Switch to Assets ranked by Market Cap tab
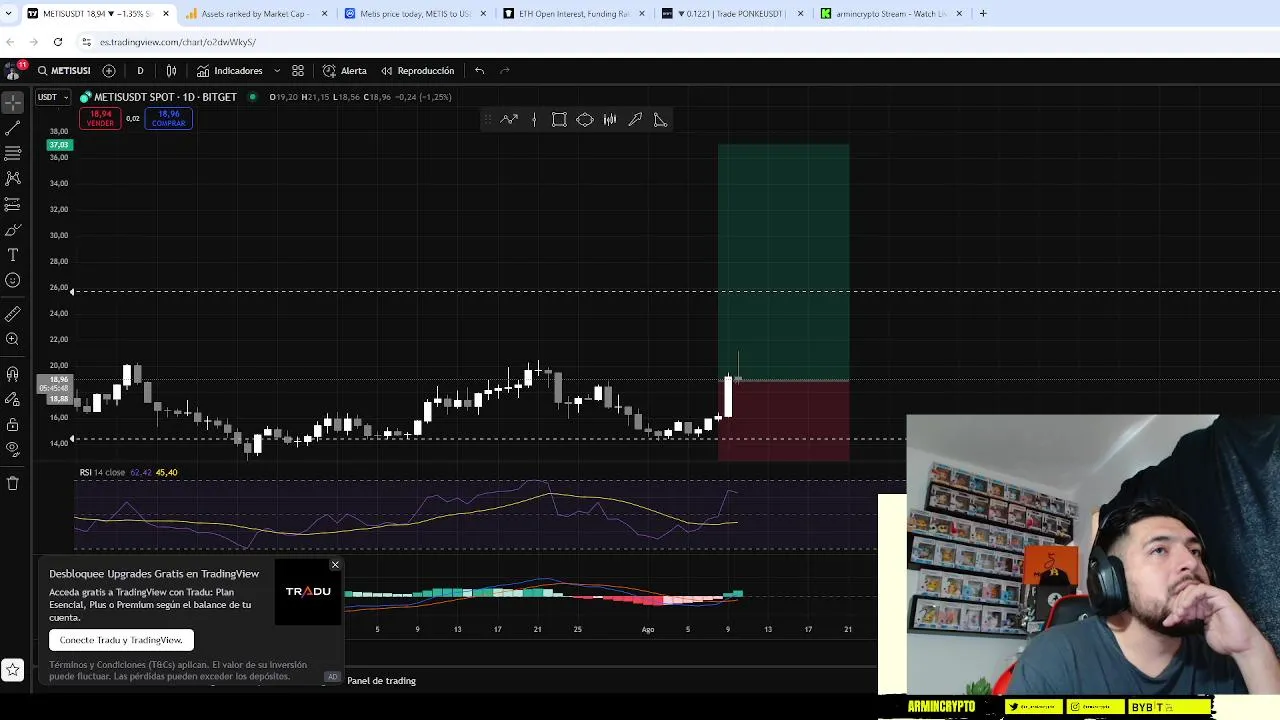This screenshot has height=720, width=1280. (x=258, y=14)
